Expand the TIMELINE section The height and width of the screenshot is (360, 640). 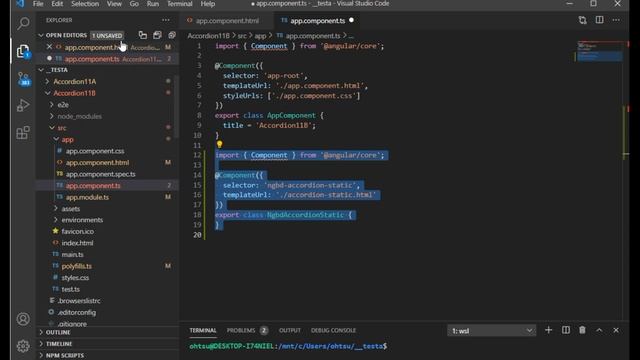point(59,344)
